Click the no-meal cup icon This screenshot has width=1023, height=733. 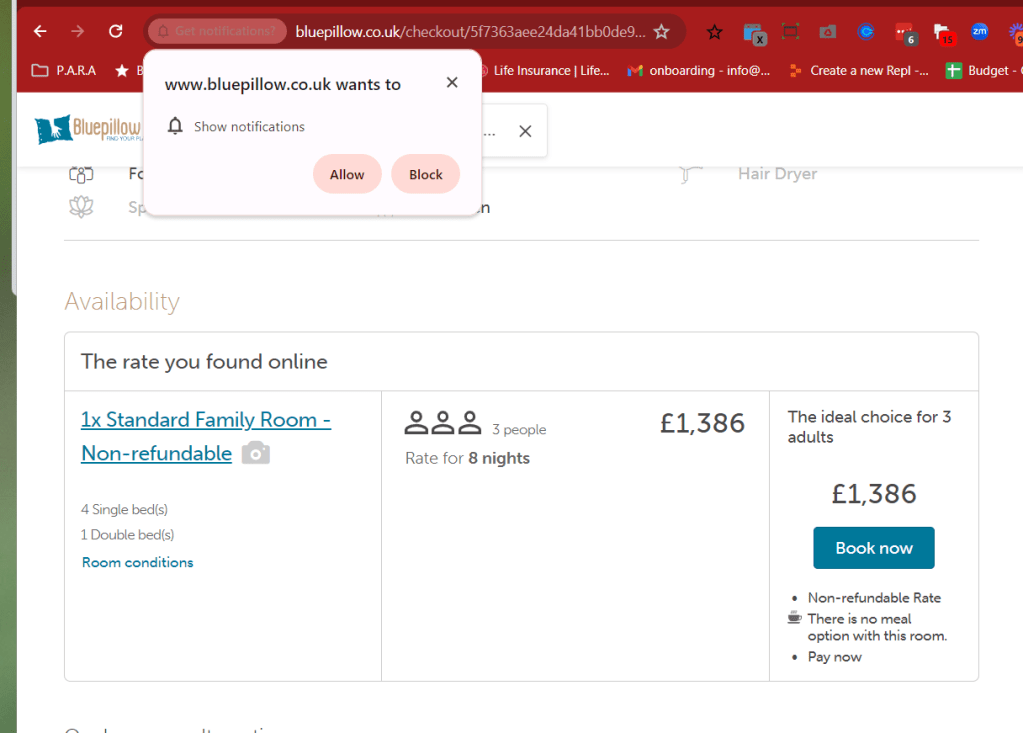coord(795,617)
